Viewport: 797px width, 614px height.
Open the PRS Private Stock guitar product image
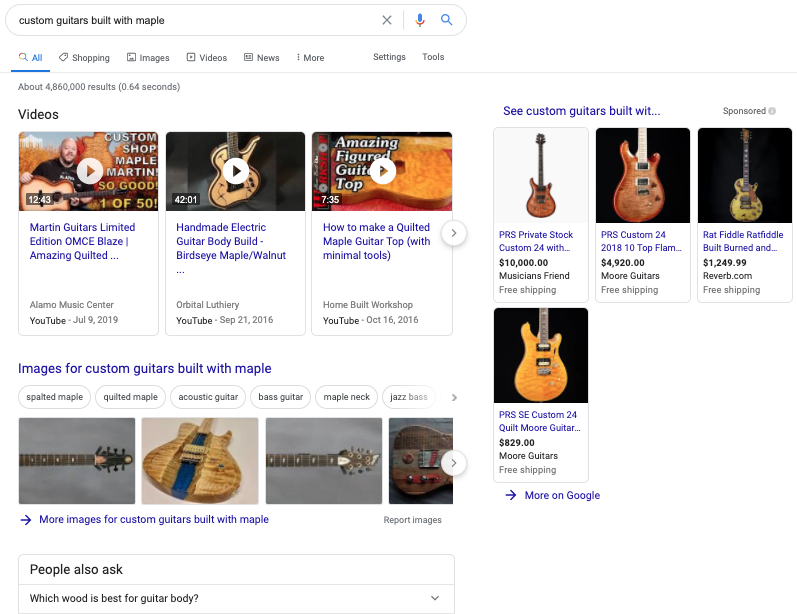tap(541, 175)
